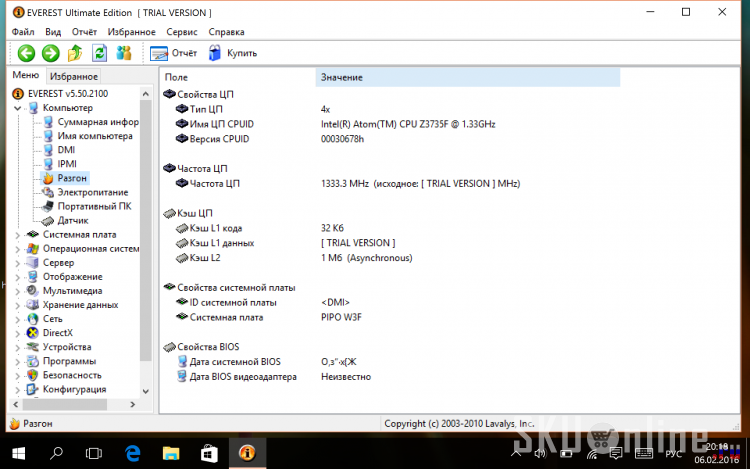
Task: Expand the Хранение данных branch
Action: [x=17, y=305]
